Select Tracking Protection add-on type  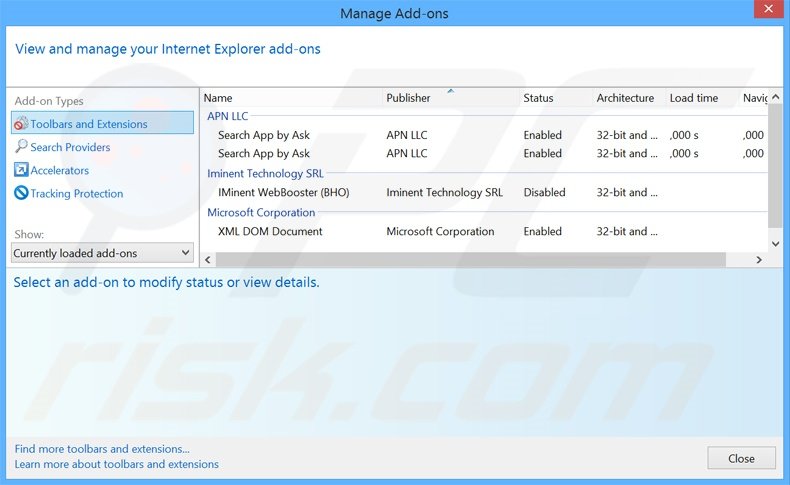click(77, 193)
